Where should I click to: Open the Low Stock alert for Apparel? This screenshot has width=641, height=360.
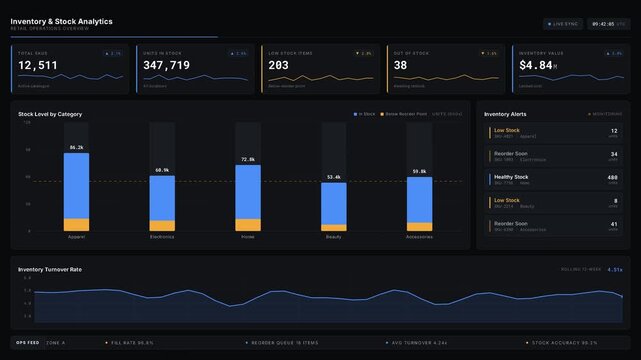[553, 133]
